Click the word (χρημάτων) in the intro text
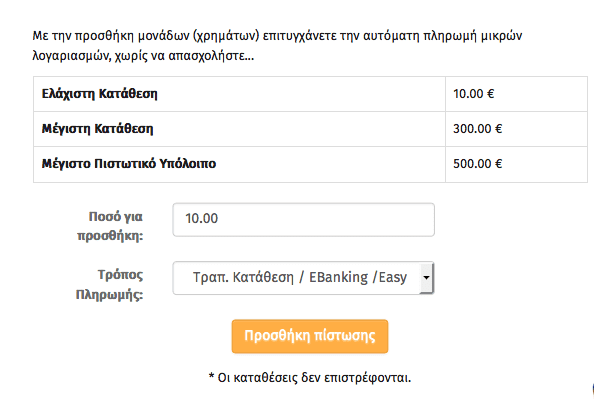 point(226,36)
